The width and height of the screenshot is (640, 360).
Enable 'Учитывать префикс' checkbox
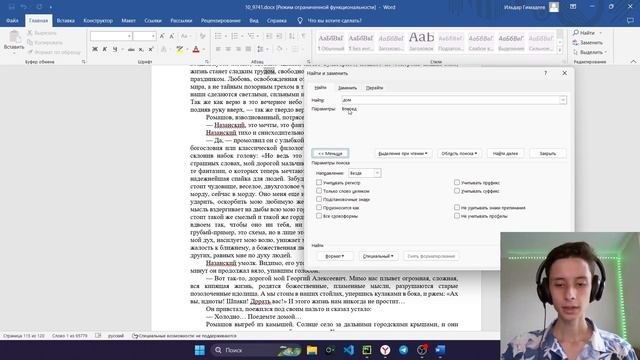(x=457, y=182)
